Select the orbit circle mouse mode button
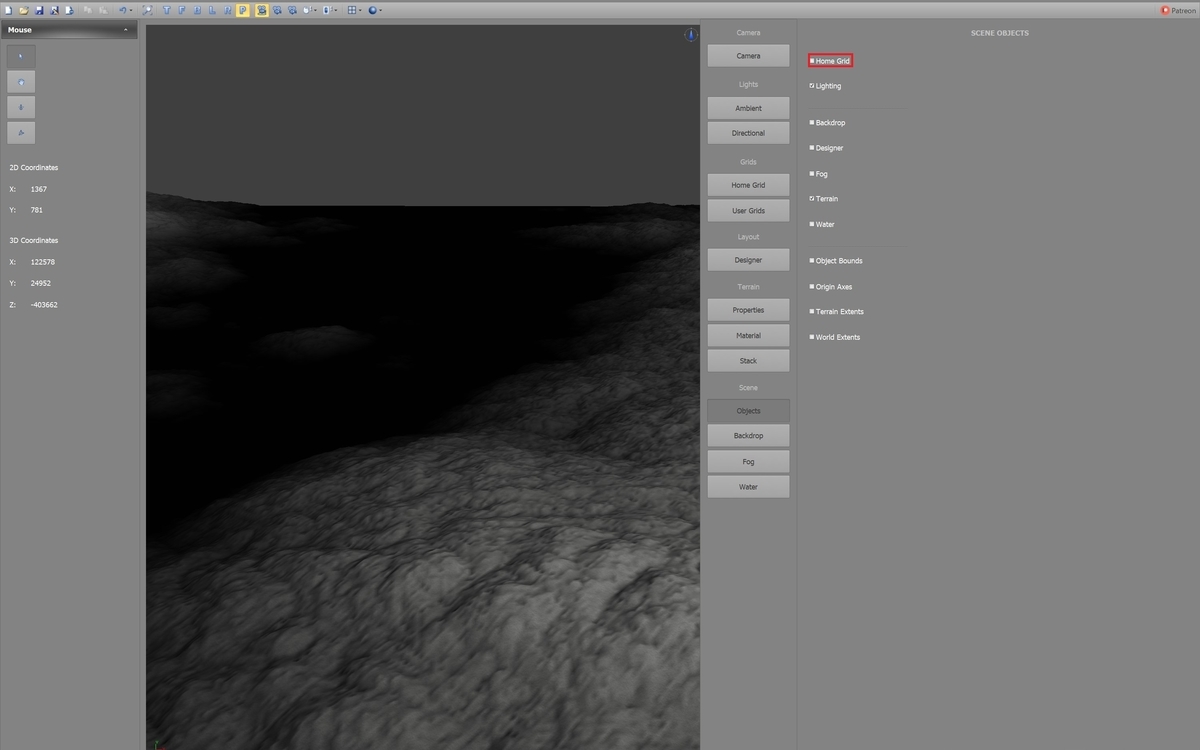1200x750 pixels. click(21, 82)
